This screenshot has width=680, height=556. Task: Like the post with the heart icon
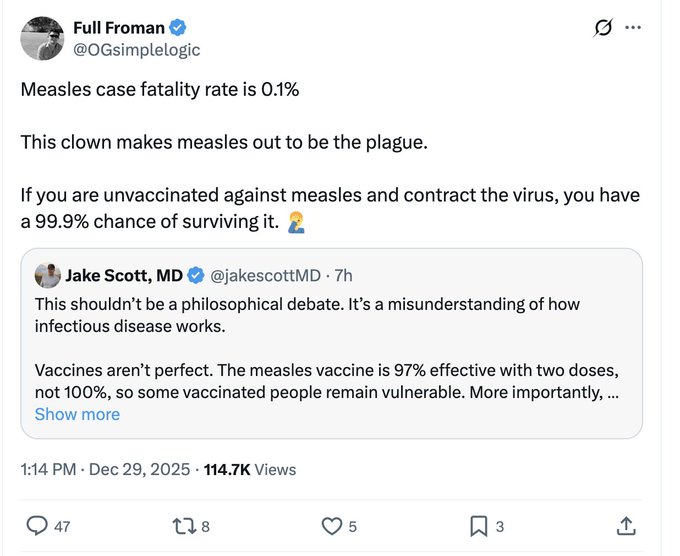(331, 525)
